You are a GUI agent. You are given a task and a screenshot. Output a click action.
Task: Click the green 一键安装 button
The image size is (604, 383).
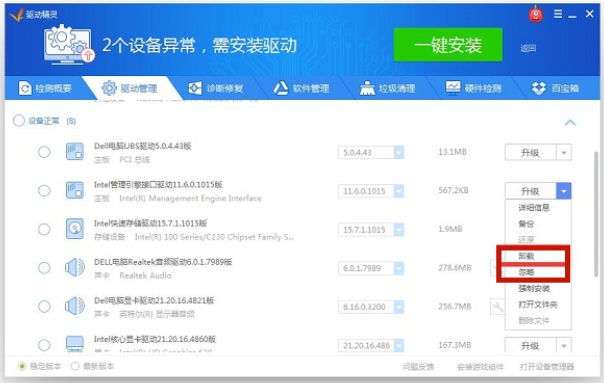tap(448, 45)
